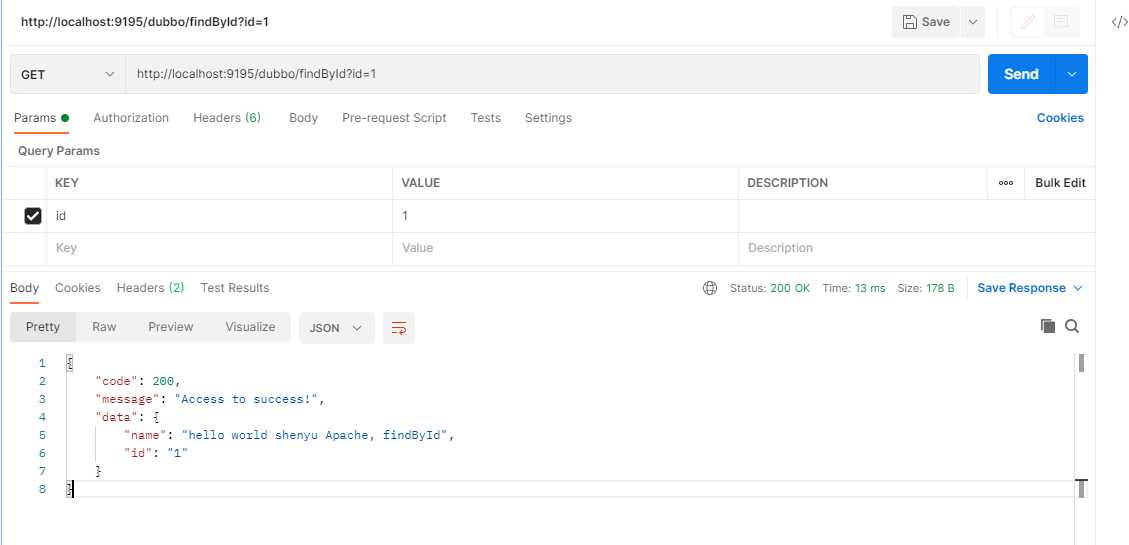
Task: Click the id key cell
Action: coord(220,216)
